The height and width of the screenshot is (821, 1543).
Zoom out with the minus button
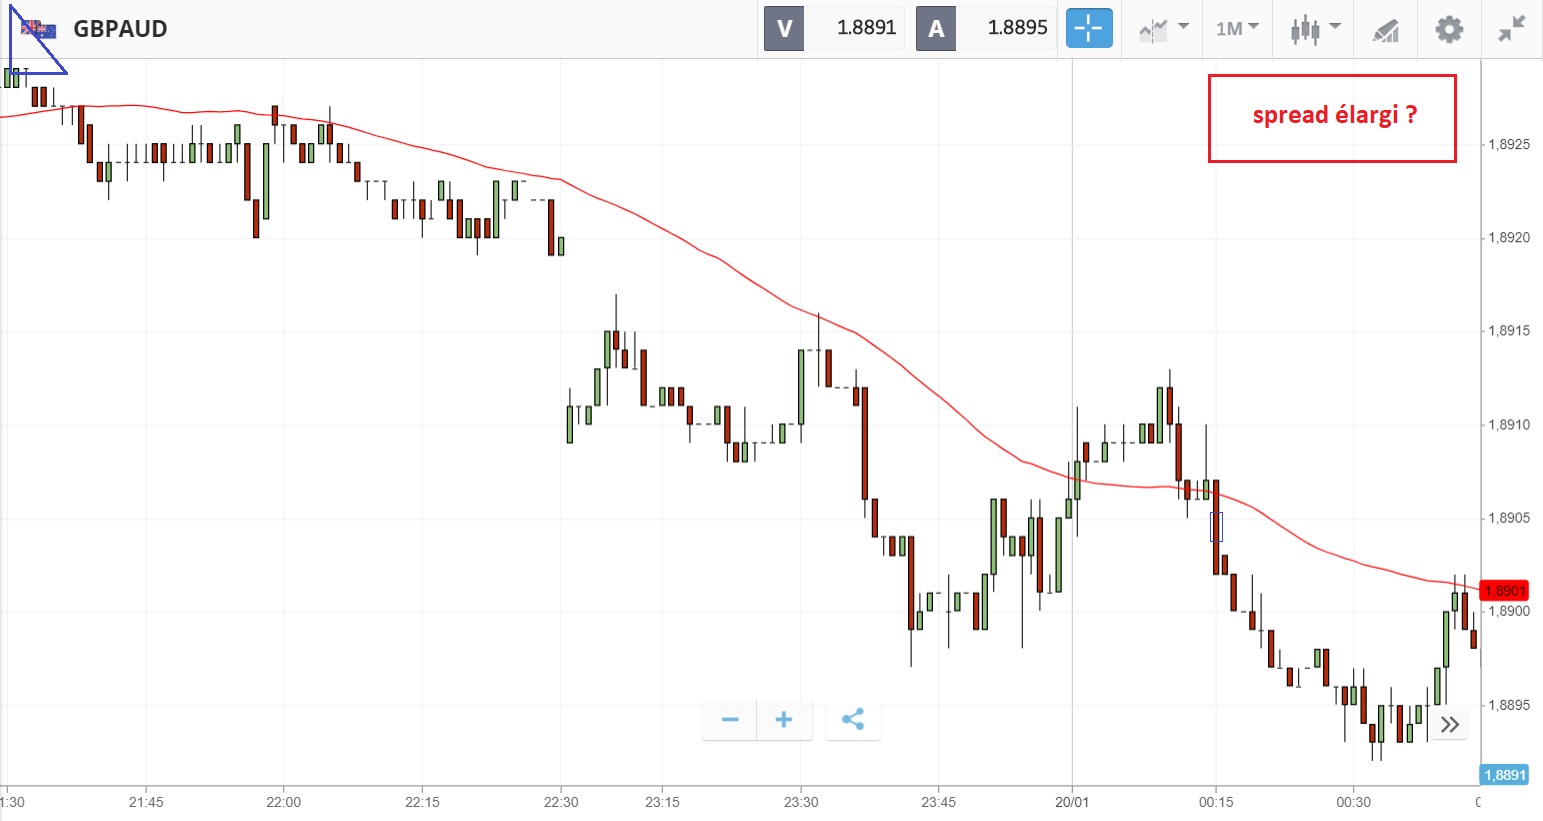point(730,719)
